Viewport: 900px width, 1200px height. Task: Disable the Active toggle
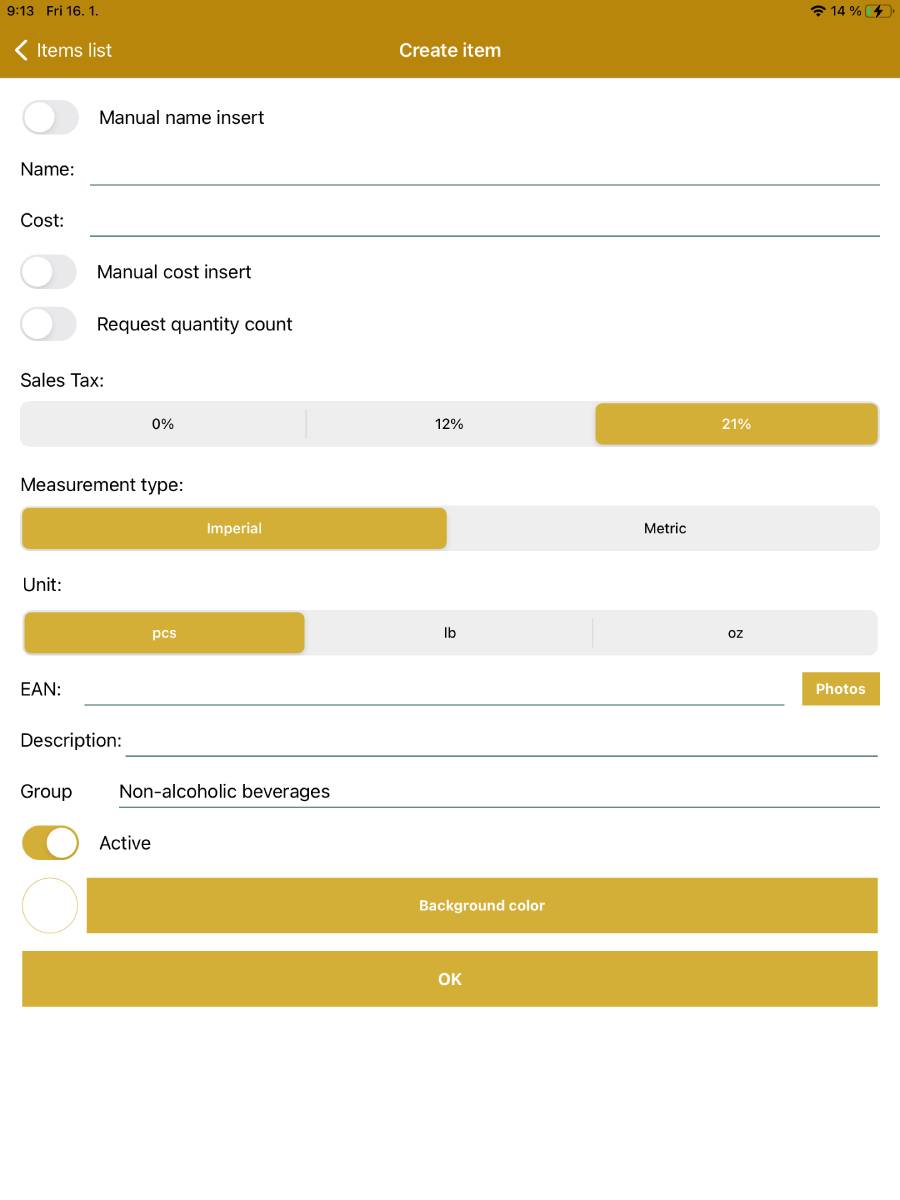(x=50, y=842)
